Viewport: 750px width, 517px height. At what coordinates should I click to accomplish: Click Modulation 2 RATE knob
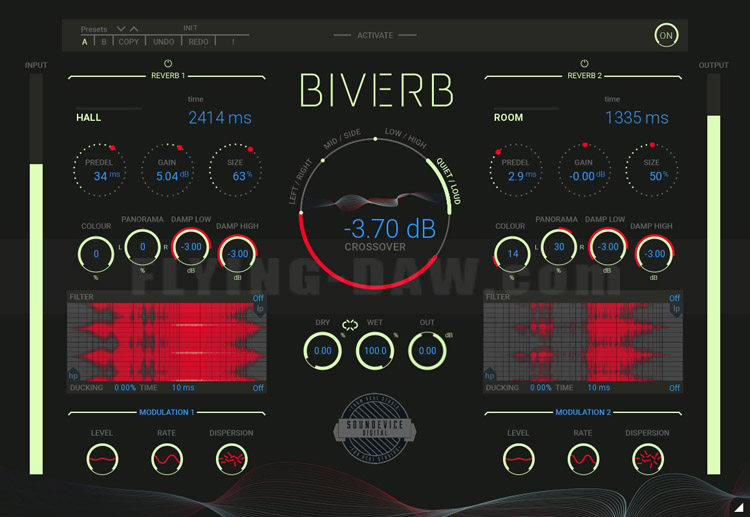(x=583, y=459)
